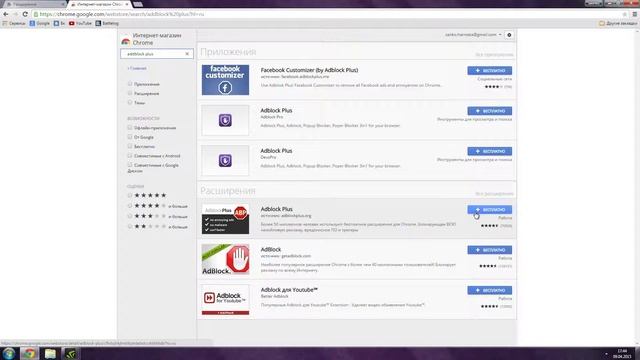Select the Расширения filter radio button

pos(130,93)
